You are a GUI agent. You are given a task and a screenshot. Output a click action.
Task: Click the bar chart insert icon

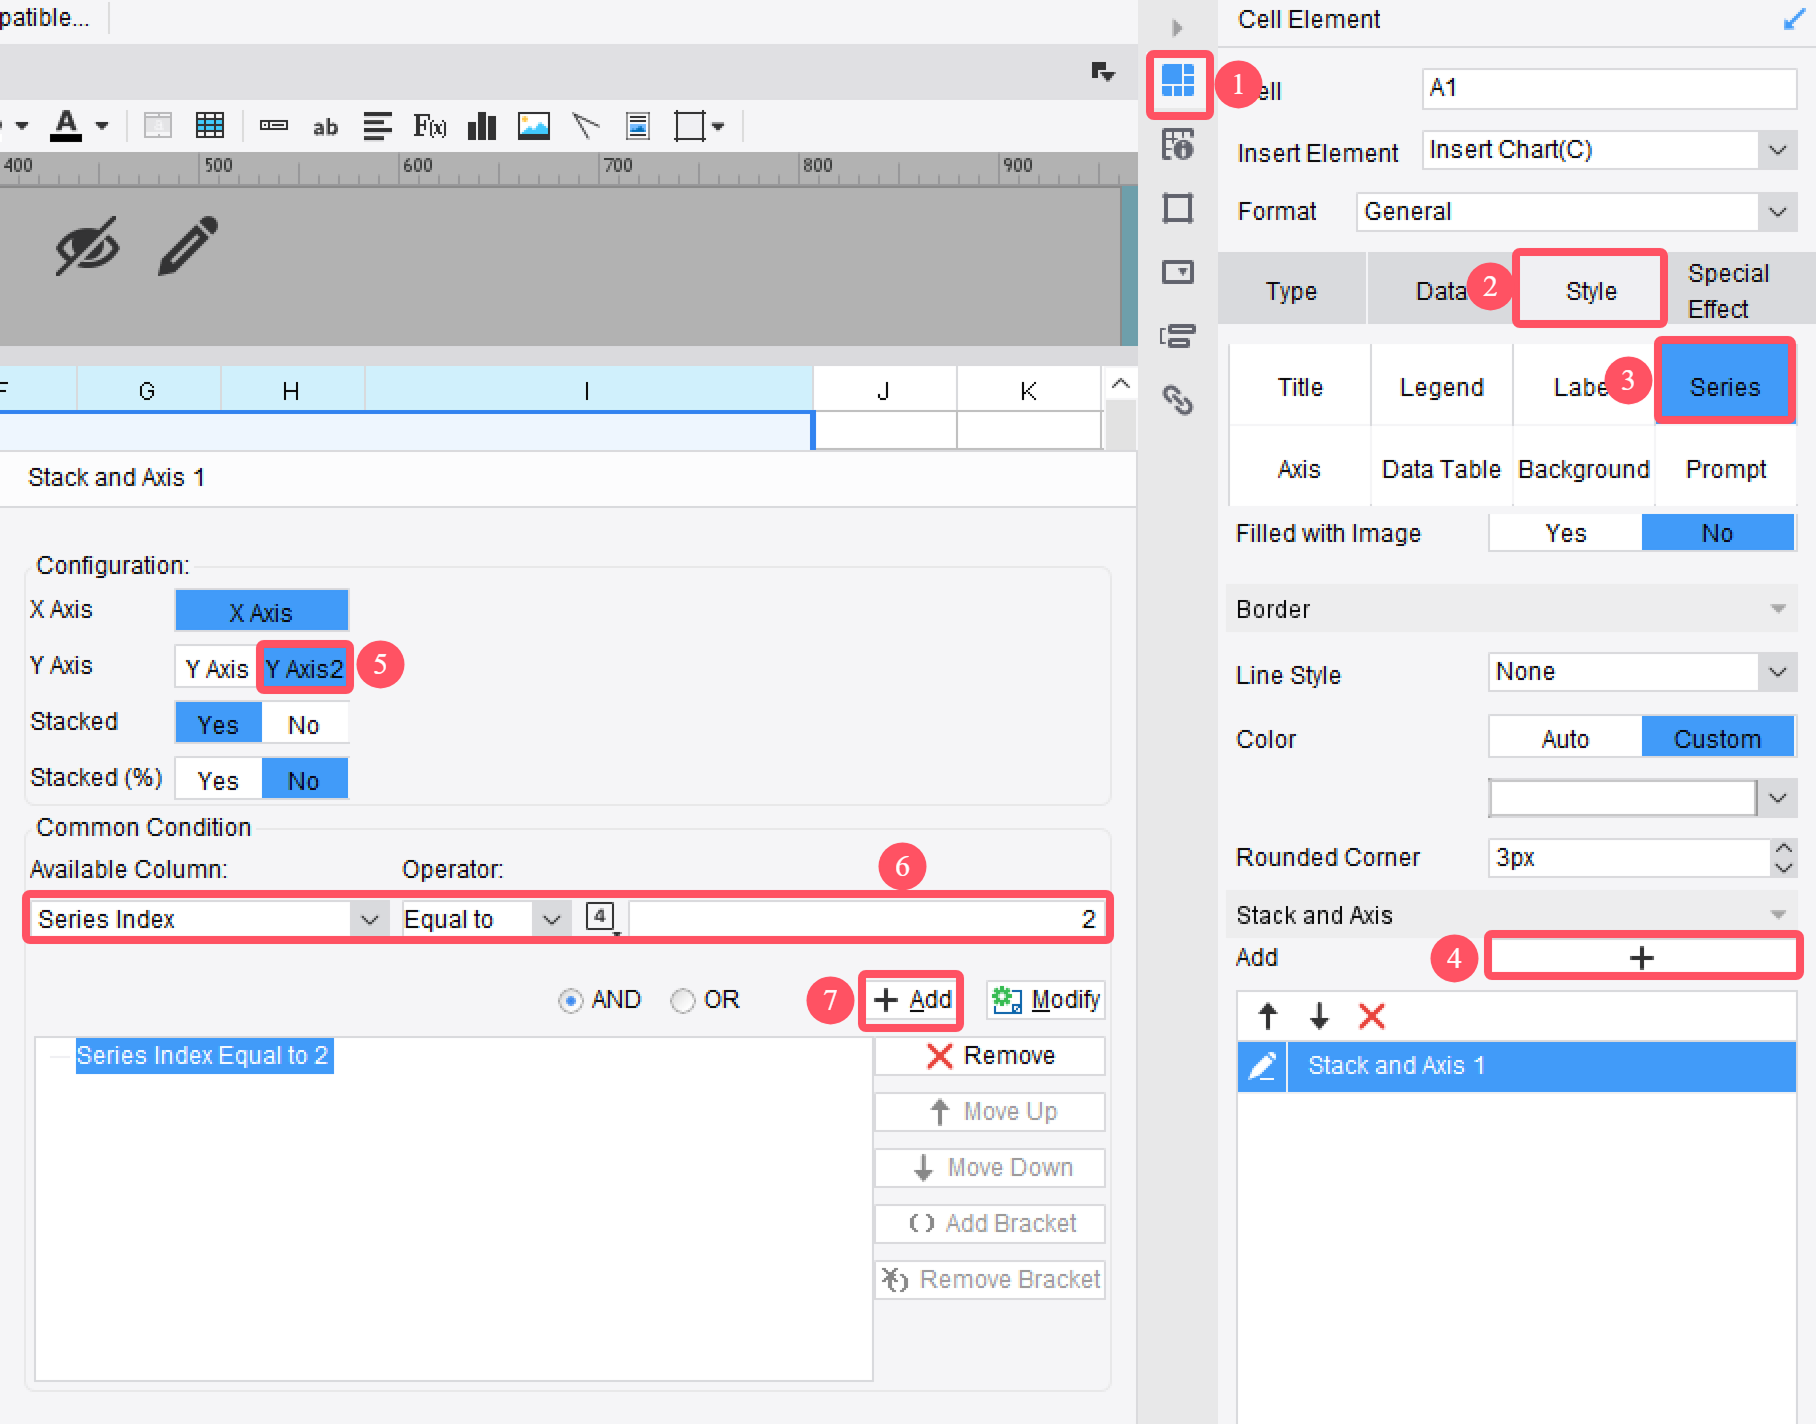(482, 126)
